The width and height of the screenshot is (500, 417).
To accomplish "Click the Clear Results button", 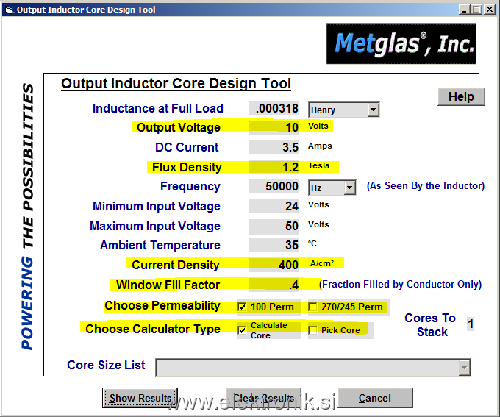I will [263, 398].
